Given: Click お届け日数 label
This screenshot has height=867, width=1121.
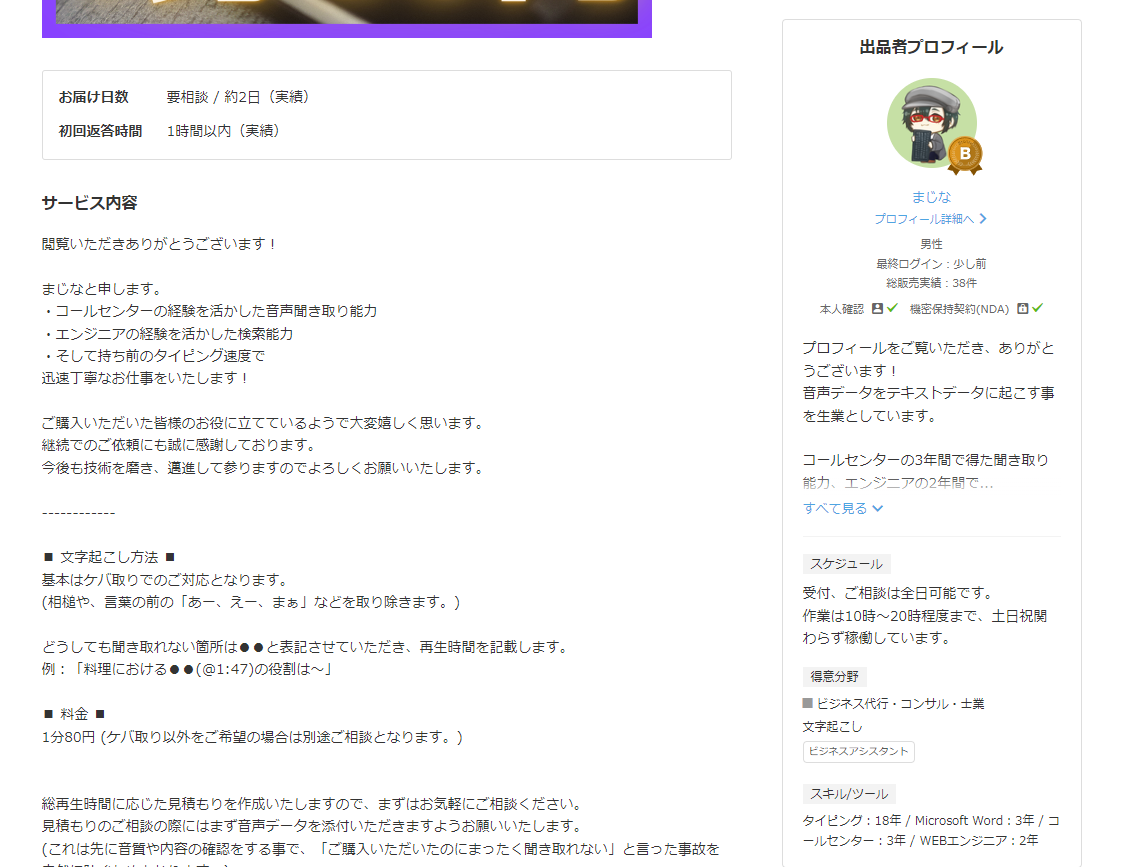Looking at the screenshot, I should [x=94, y=96].
